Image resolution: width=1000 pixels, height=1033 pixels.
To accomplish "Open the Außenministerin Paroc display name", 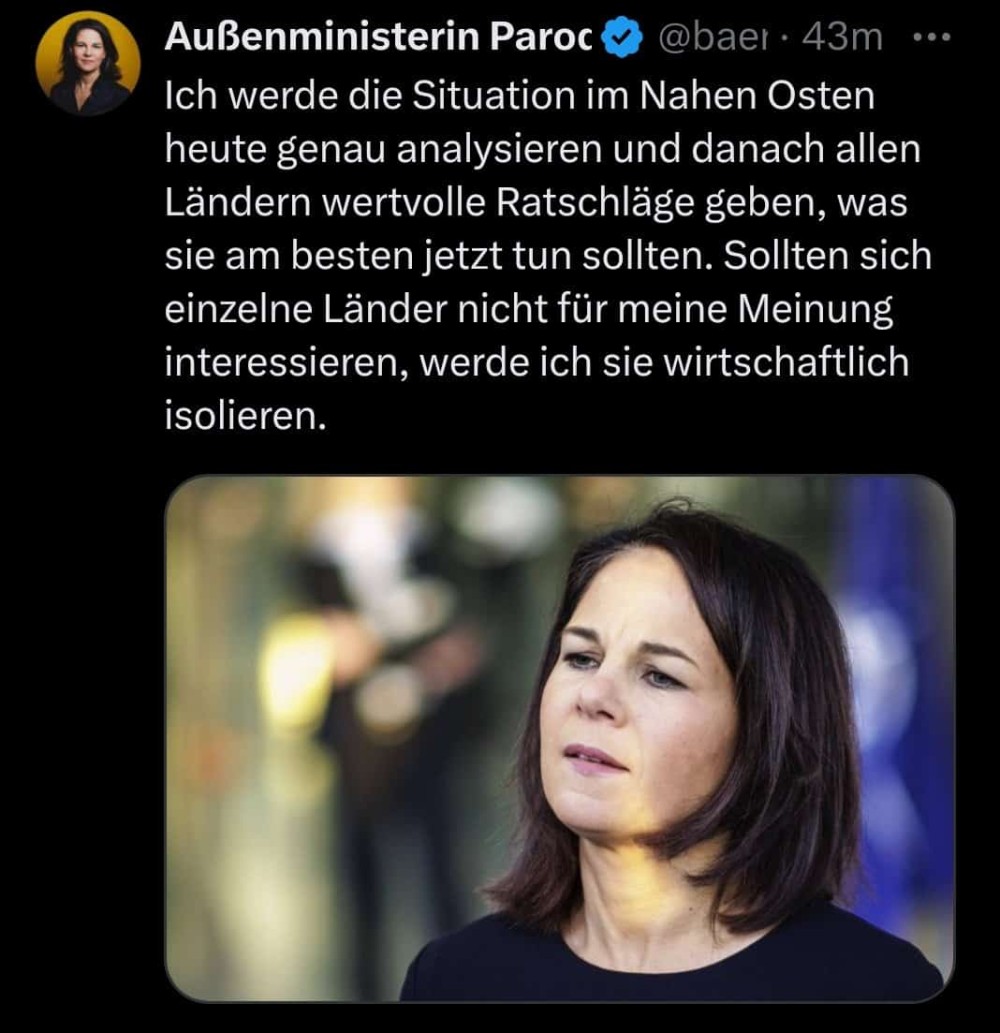I will (379, 36).
